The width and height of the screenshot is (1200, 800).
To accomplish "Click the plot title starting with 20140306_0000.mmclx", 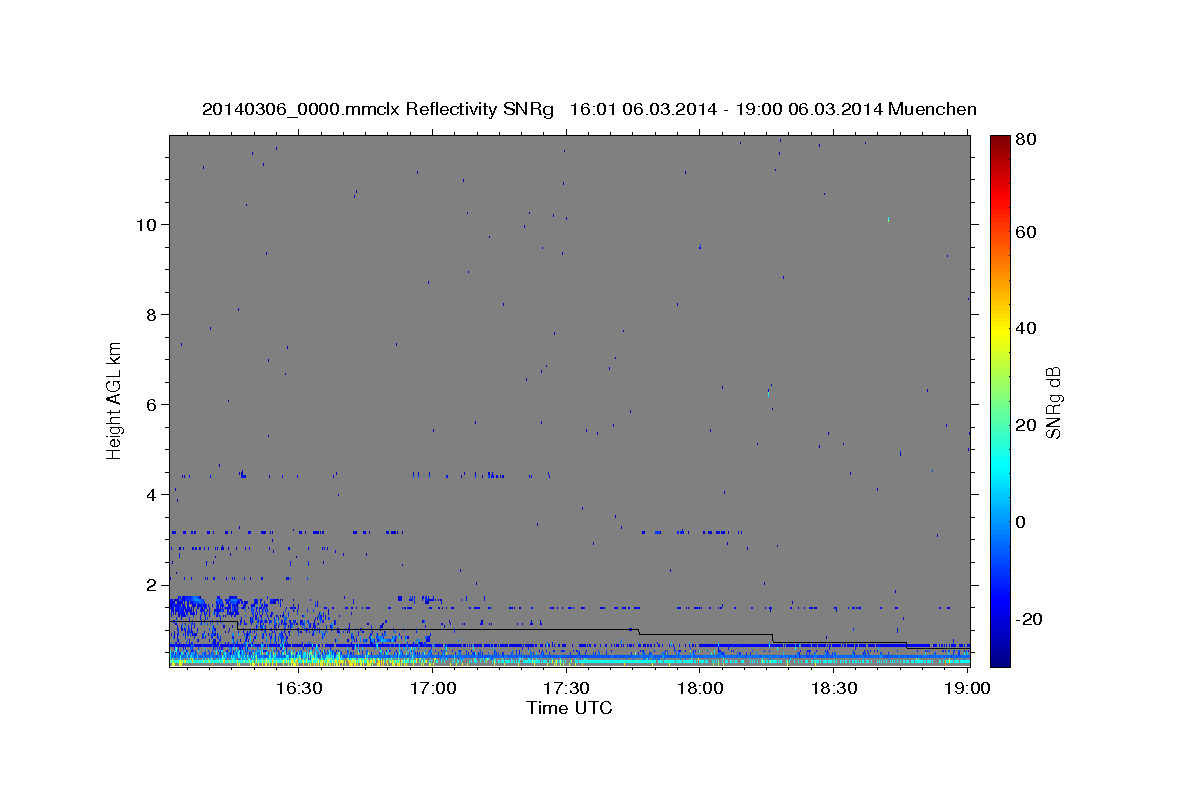I will click(x=589, y=108).
